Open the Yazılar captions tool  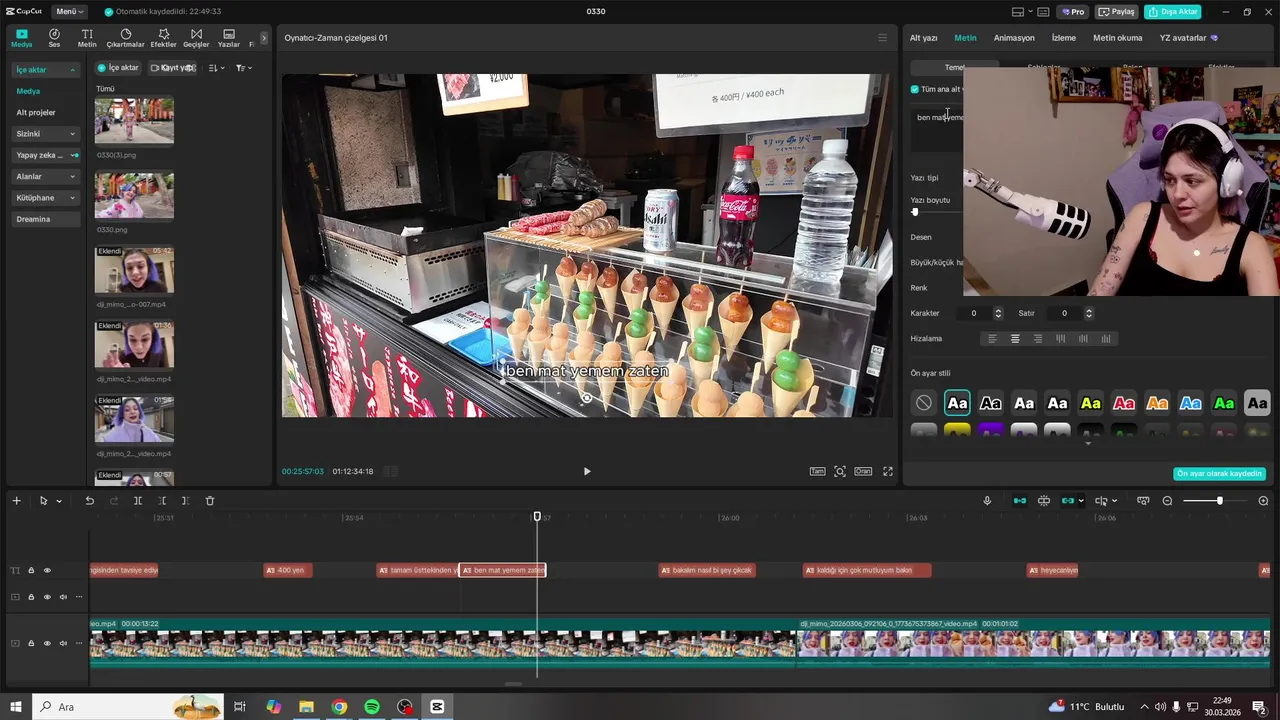(229, 38)
